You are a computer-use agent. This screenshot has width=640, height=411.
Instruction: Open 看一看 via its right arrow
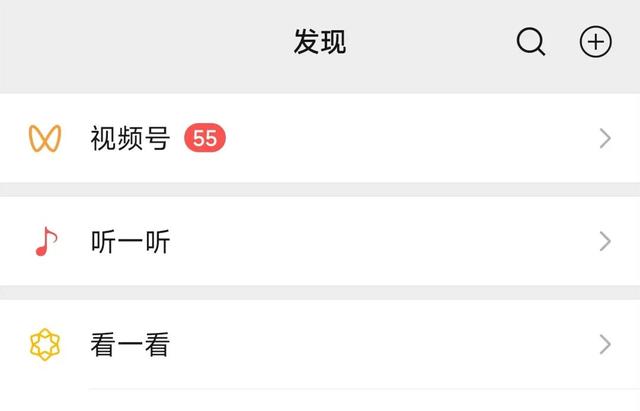click(x=604, y=346)
